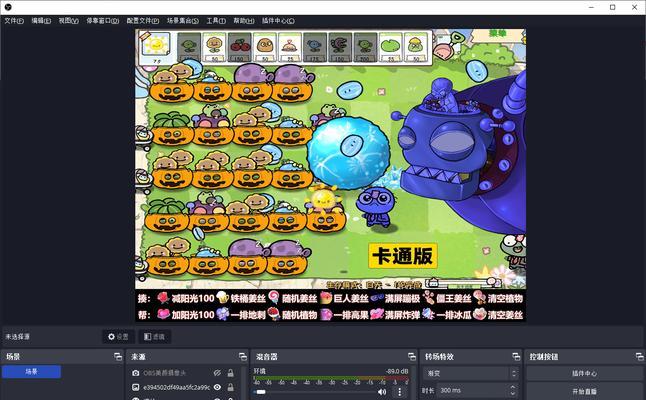Image resolution: width=646 pixels, height=400 pixels.
Task: Open the 渐变 transition dropdown
Action: click(x=470, y=373)
